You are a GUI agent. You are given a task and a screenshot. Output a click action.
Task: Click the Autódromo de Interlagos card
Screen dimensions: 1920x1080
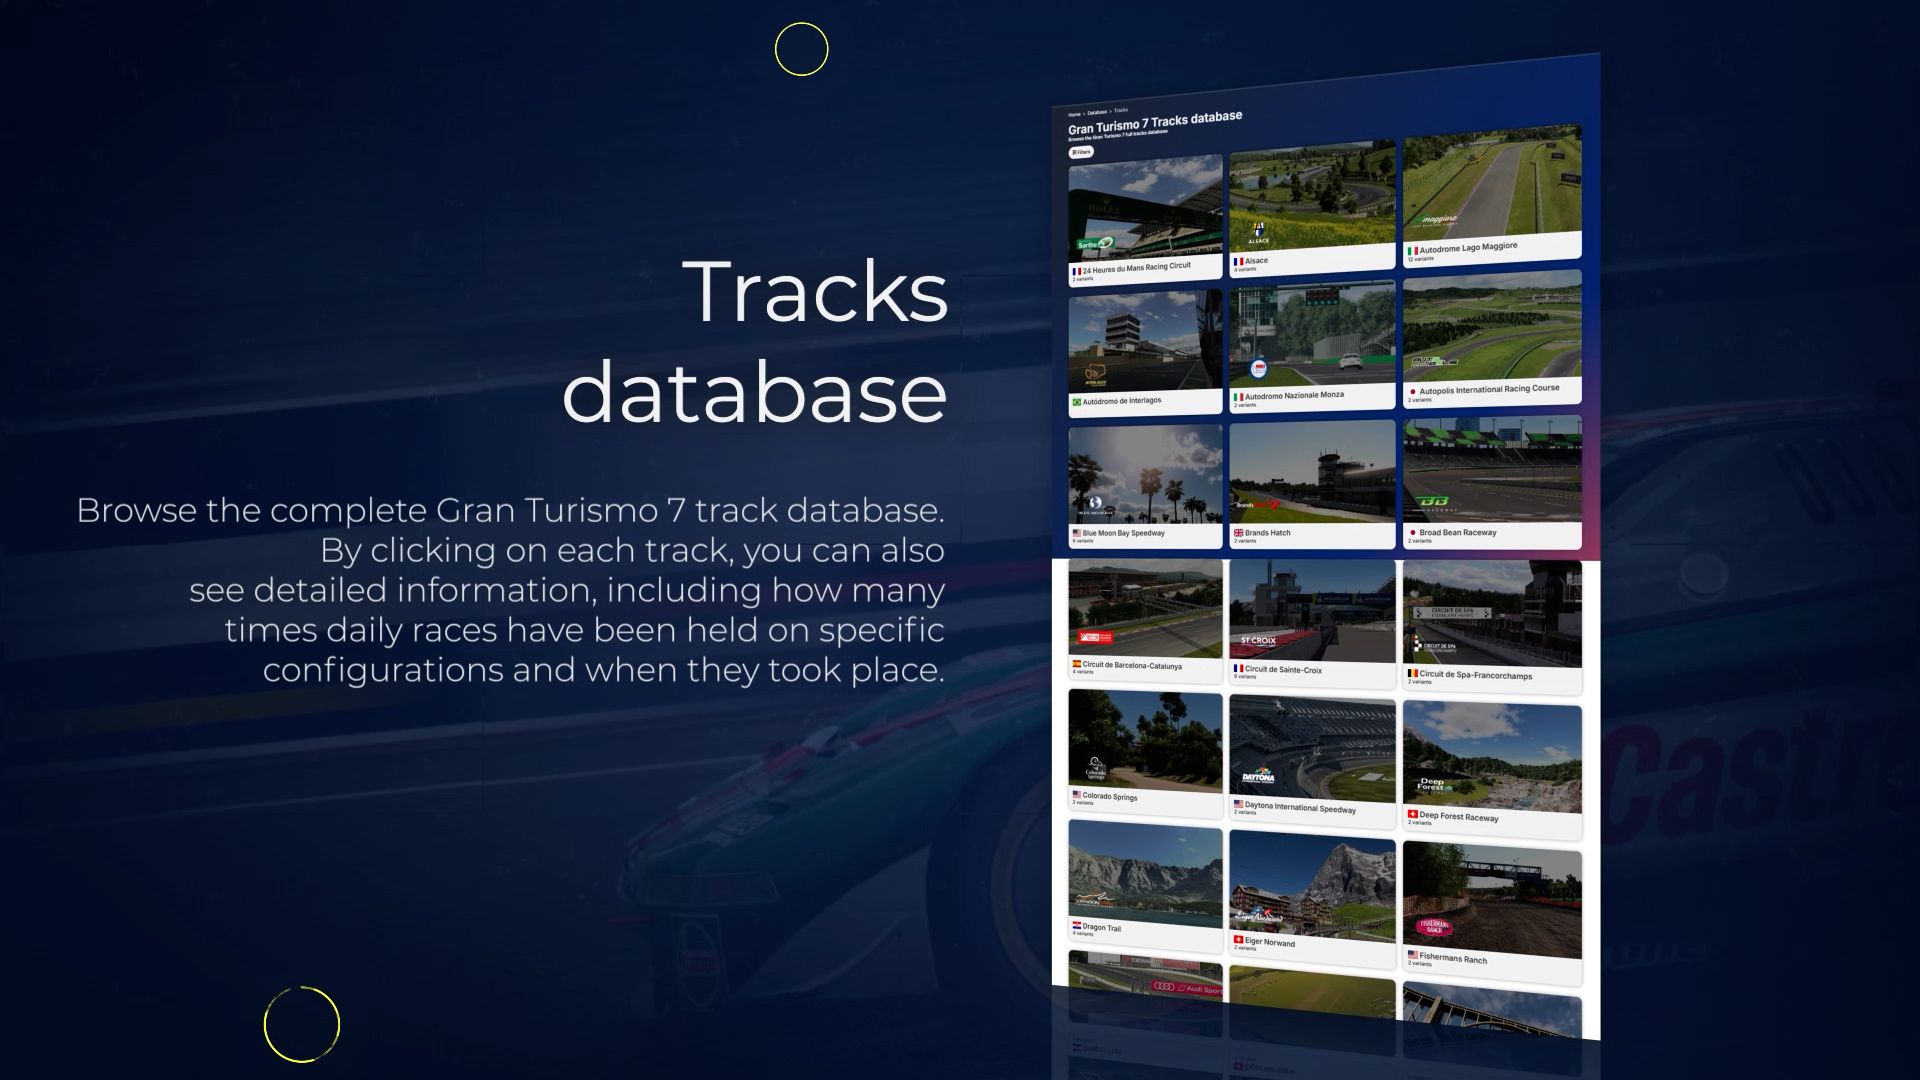[x=1145, y=345]
